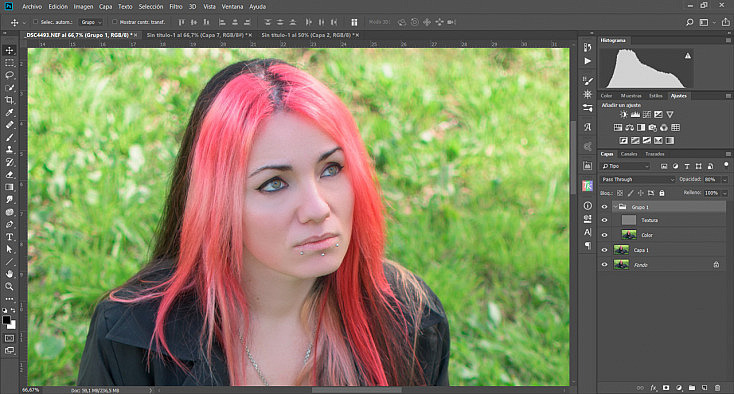The width and height of the screenshot is (734, 394).
Task: Select the Crop tool
Action: coord(9,100)
